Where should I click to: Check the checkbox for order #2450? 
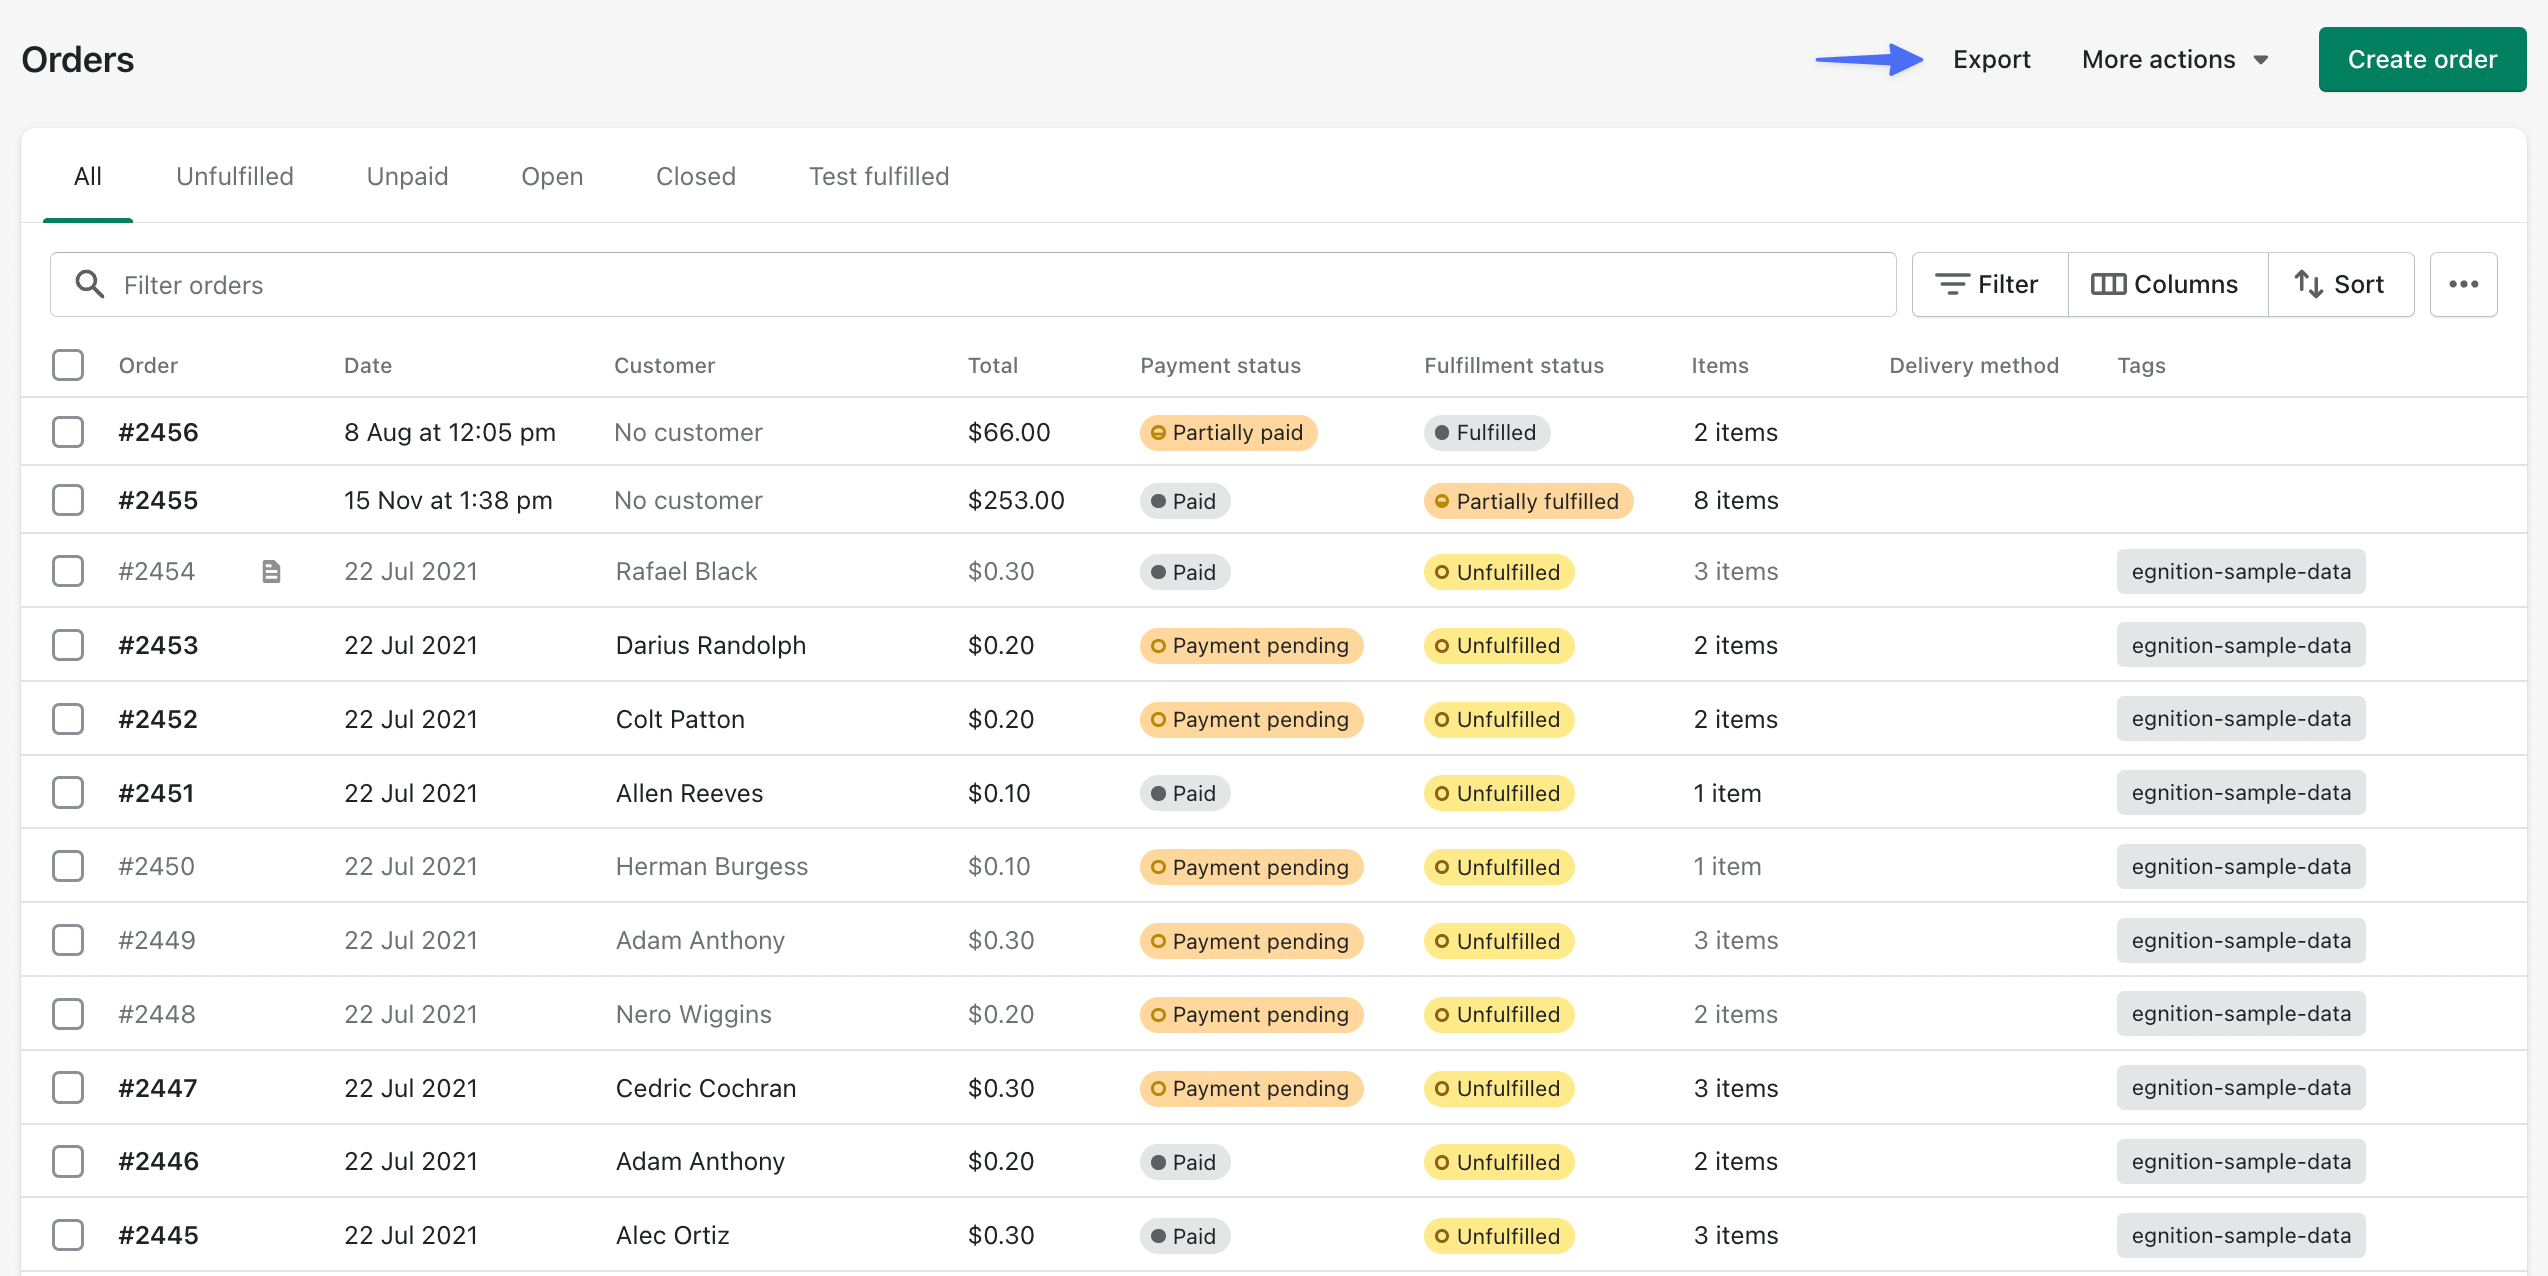[x=67, y=866]
